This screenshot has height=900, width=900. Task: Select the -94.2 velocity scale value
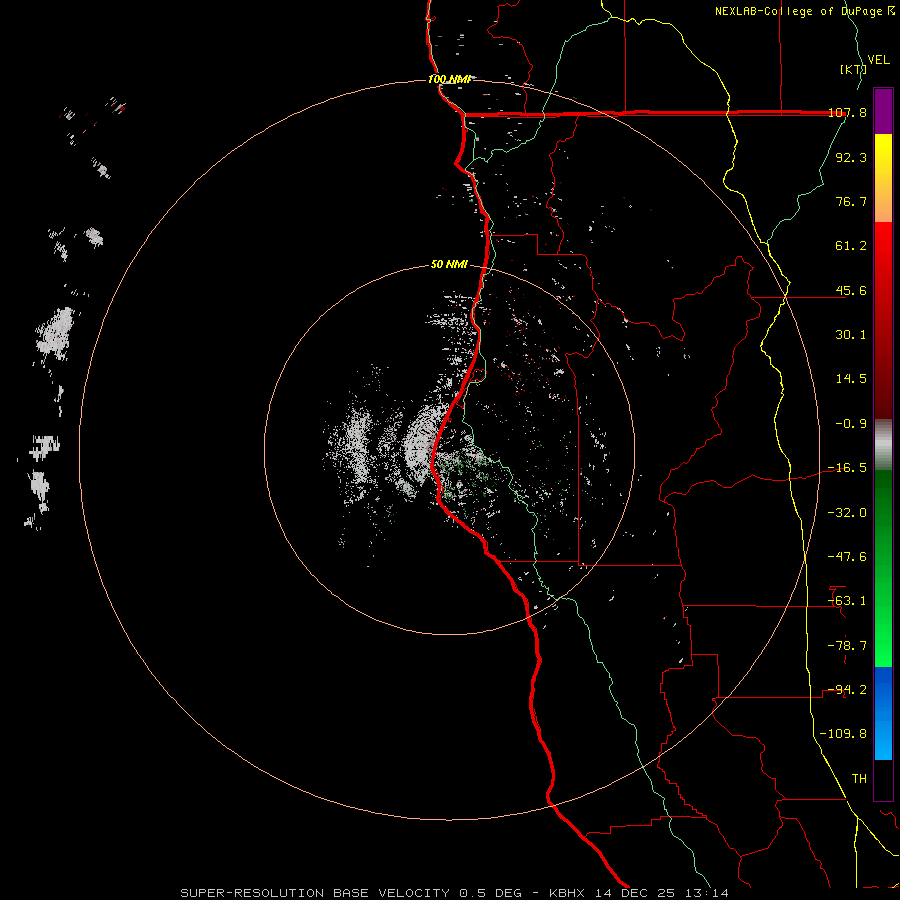coord(847,690)
